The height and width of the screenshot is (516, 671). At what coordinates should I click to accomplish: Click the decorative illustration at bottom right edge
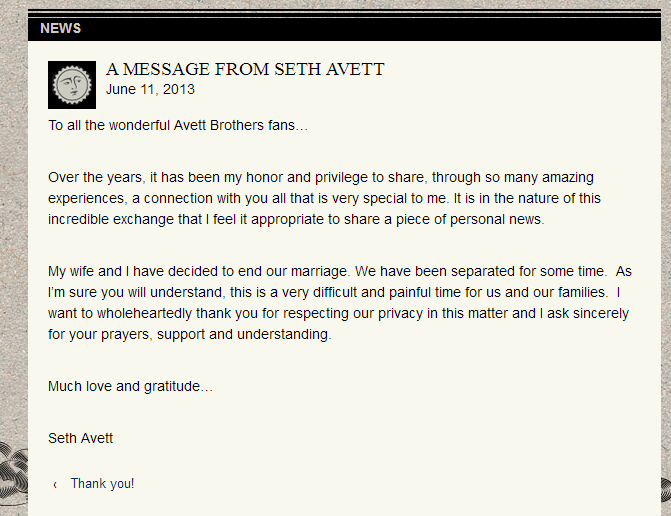tap(666, 490)
